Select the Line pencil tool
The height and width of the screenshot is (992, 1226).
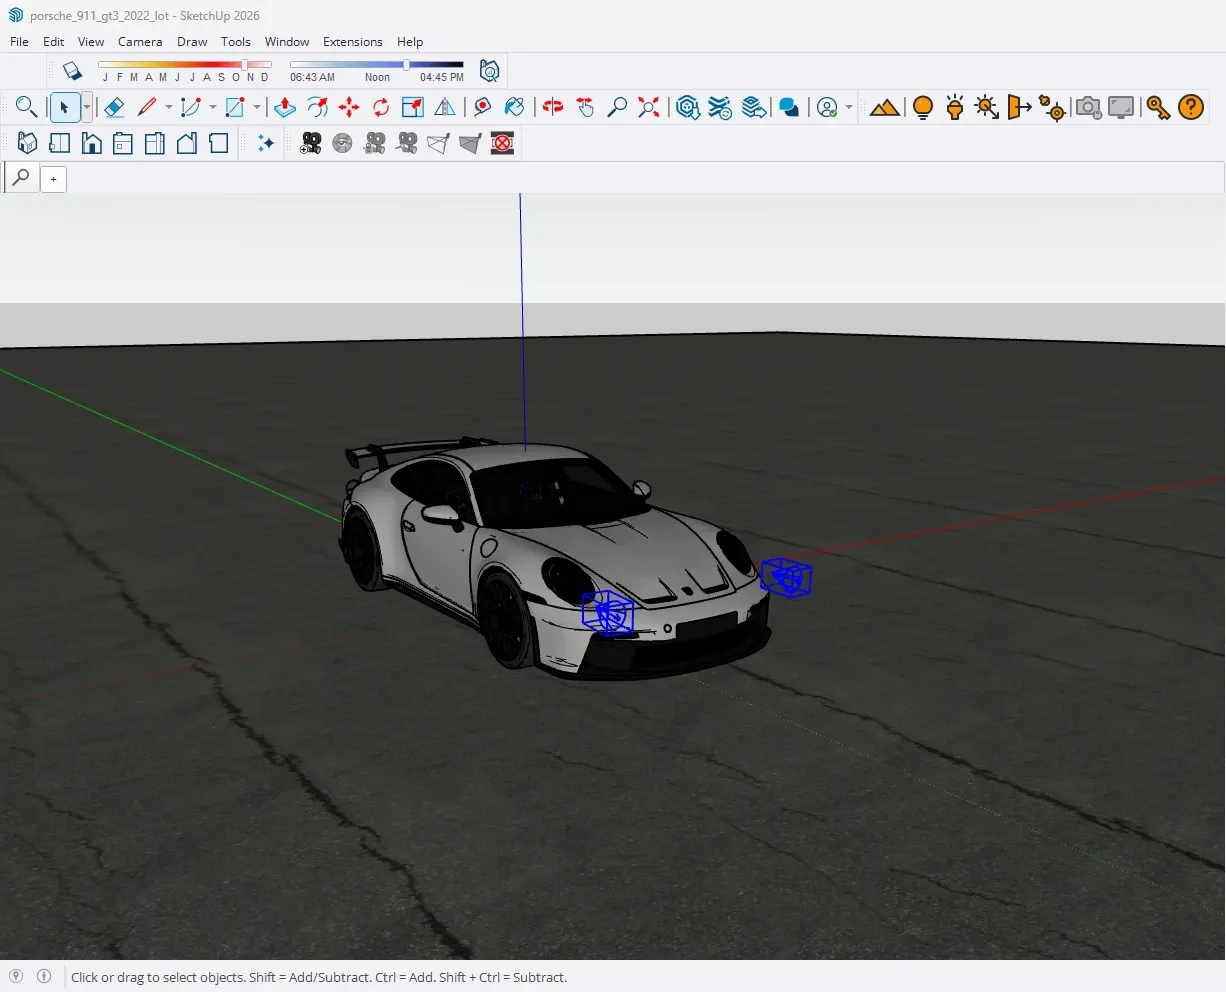(147, 107)
